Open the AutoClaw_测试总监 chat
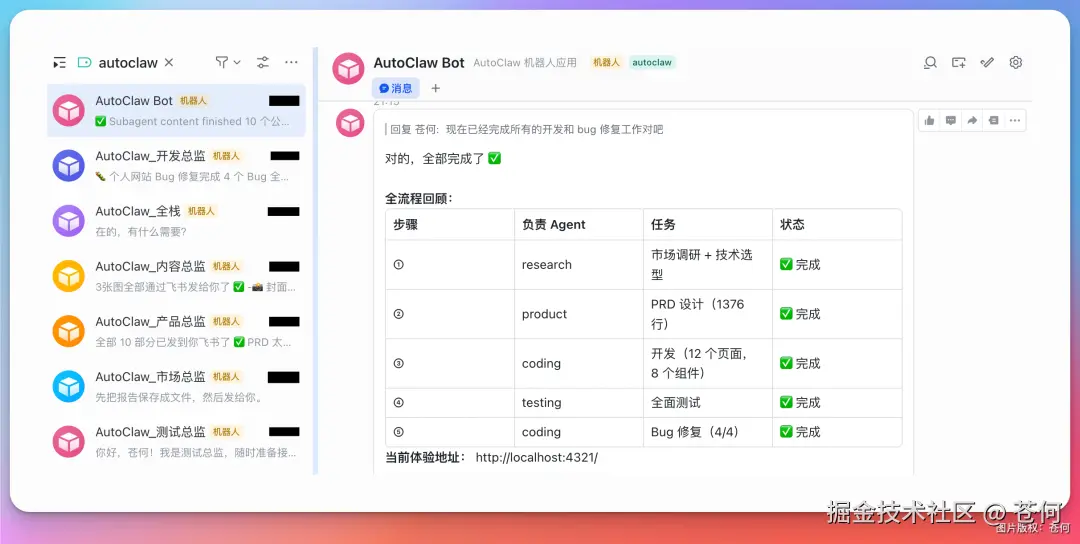Image resolution: width=1080 pixels, height=544 pixels. click(x=176, y=441)
